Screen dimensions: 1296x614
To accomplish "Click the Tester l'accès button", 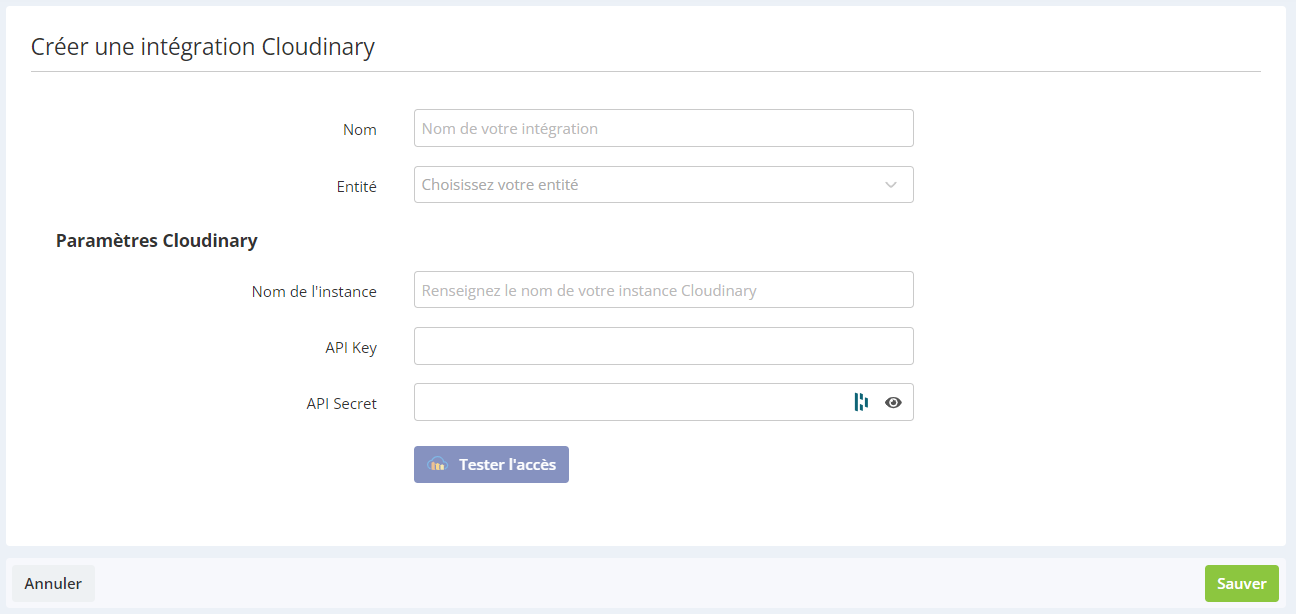I will (x=491, y=464).
